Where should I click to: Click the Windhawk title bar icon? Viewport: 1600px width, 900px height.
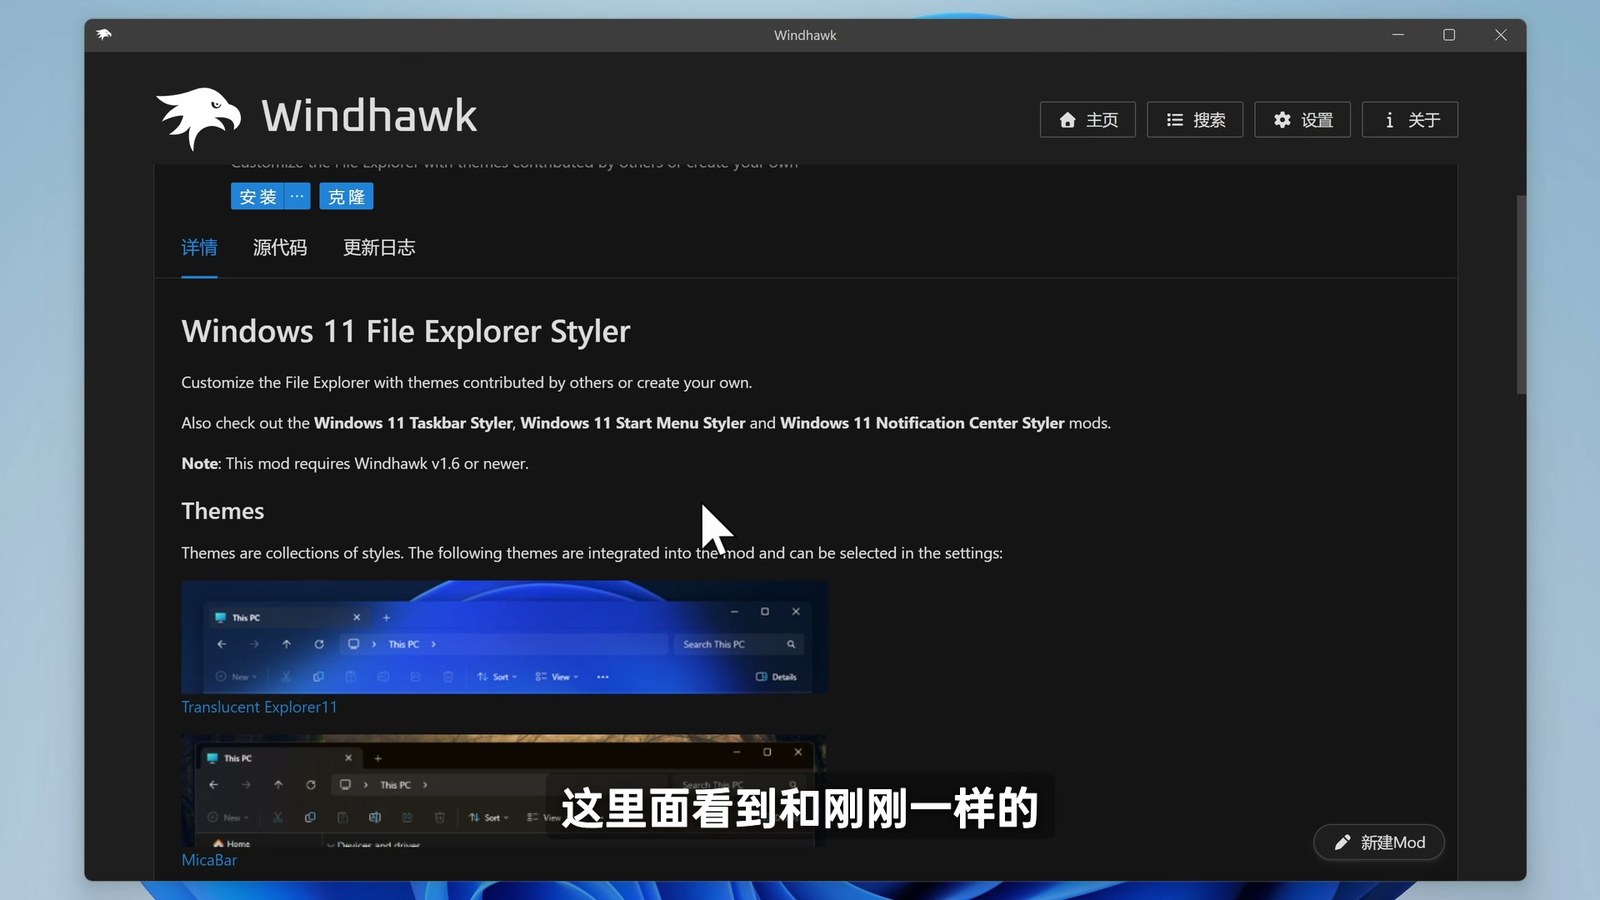point(104,35)
